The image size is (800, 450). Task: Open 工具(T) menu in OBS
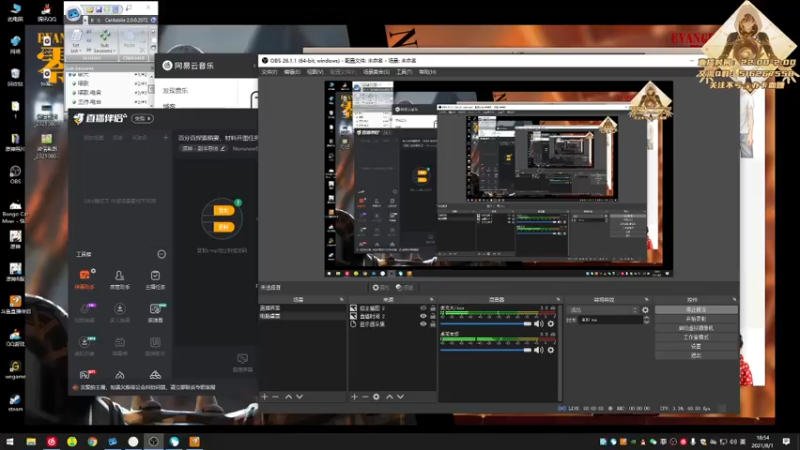pyautogui.click(x=404, y=72)
